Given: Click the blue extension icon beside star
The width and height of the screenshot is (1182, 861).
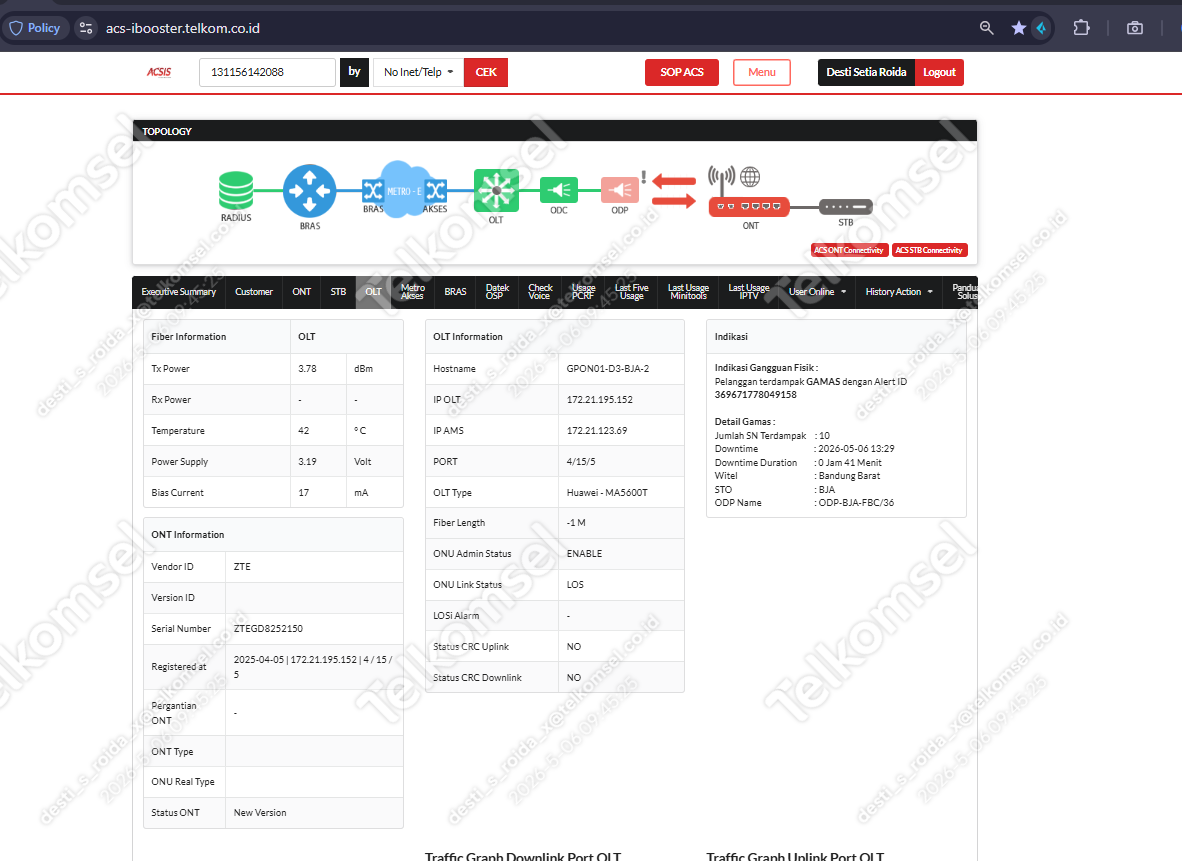Looking at the screenshot, I should [x=1041, y=28].
